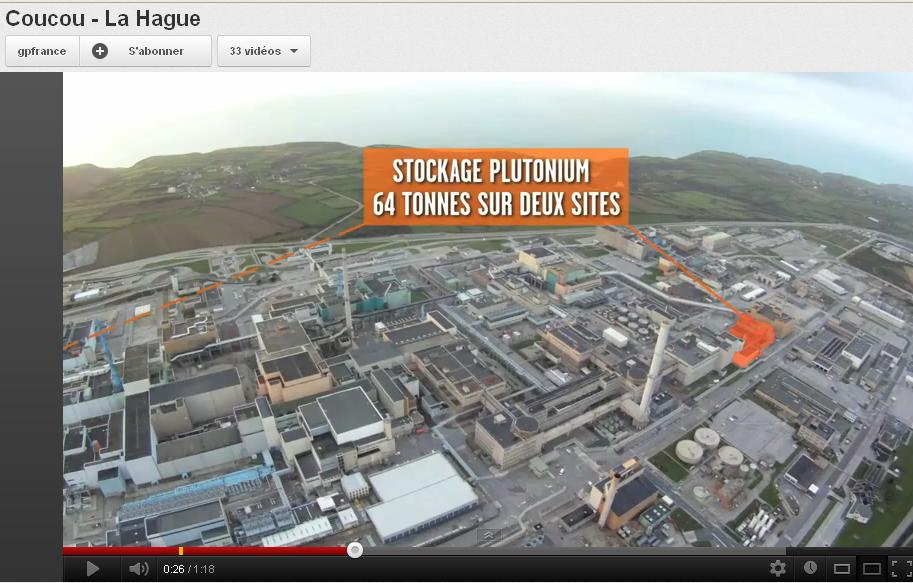The height and width of the screenshot is (583, 913).
Task: Play the video with the play button
Action: coord(93,568)
